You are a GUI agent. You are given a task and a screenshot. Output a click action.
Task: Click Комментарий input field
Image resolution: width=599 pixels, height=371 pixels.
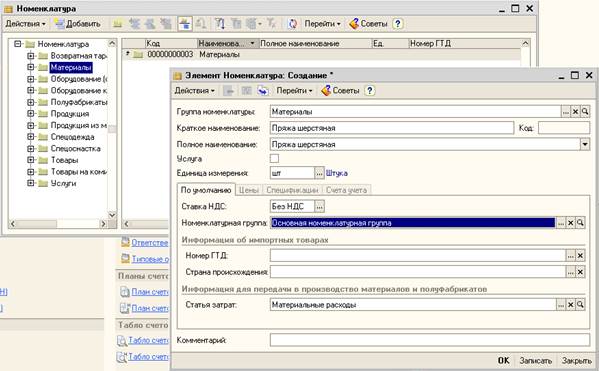click(x=430, y=340)
